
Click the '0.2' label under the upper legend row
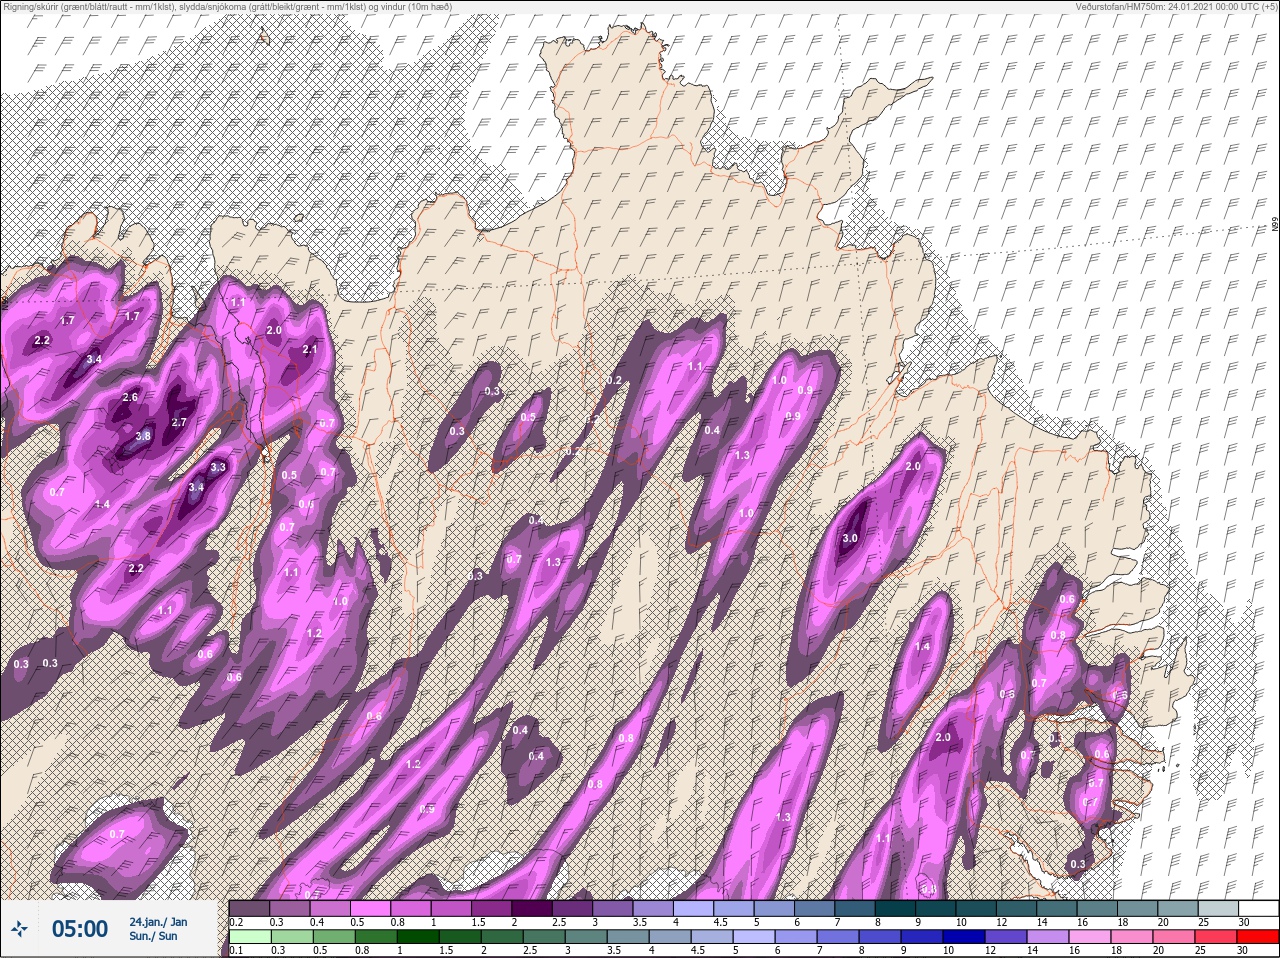coord(237,922)
